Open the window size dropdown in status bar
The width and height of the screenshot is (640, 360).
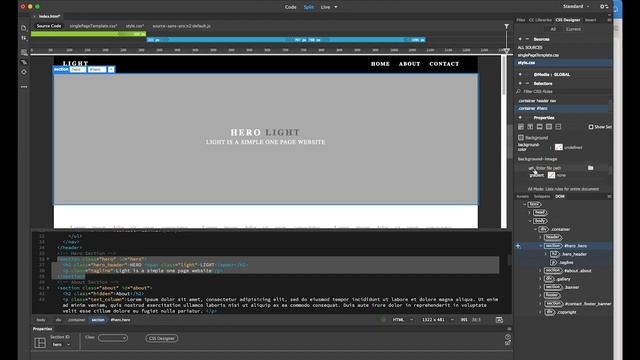pos(438,320)
